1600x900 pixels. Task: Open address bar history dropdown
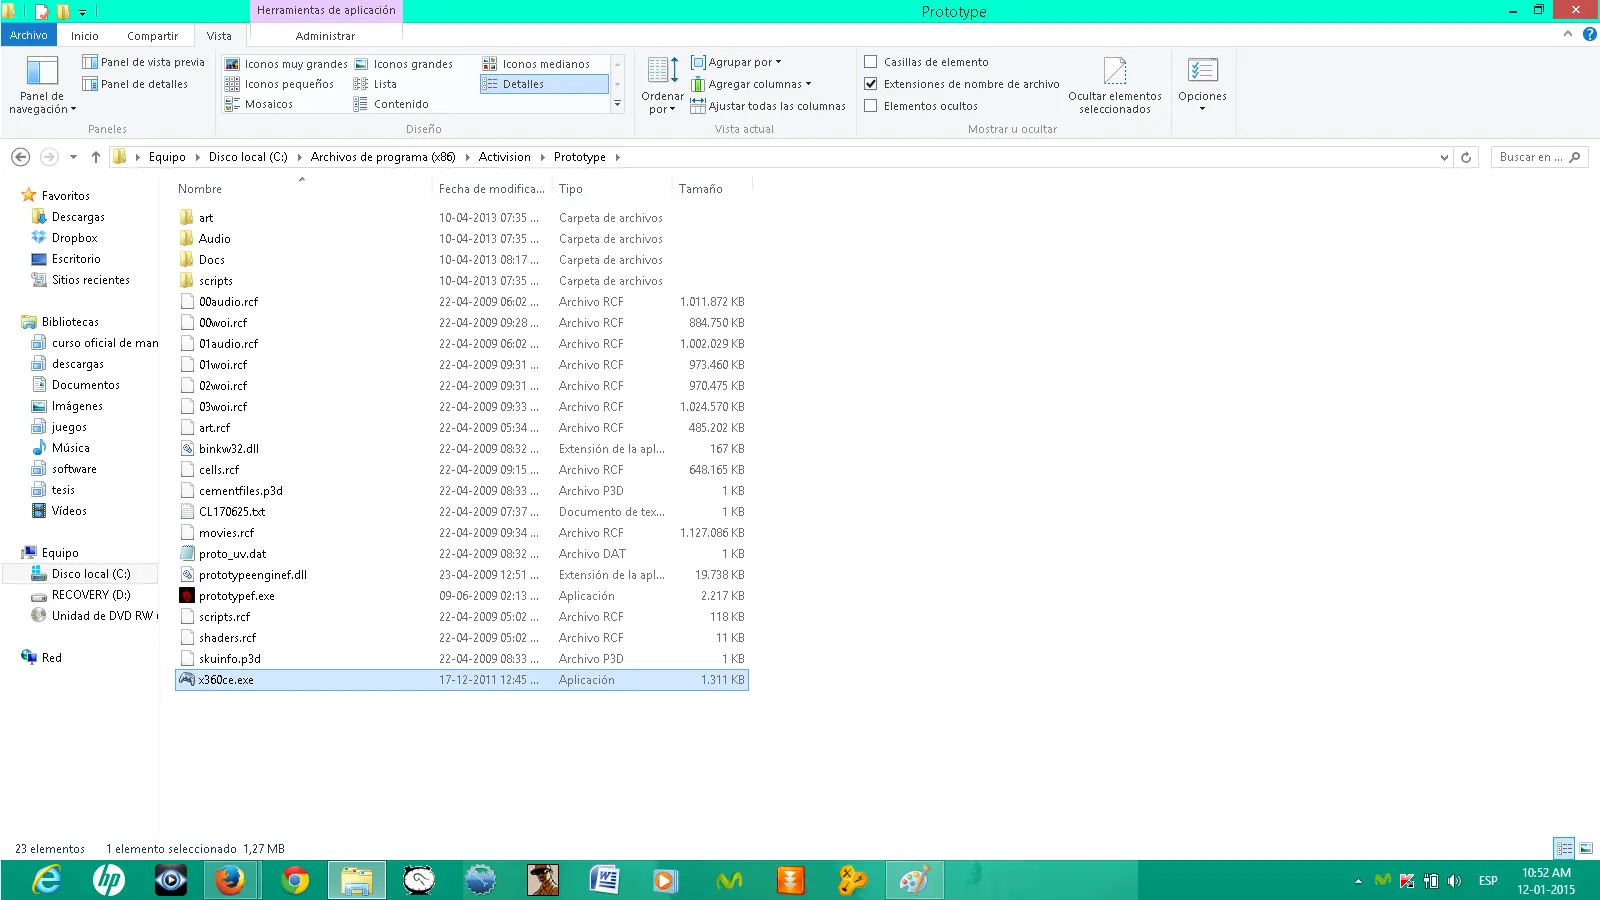pos(1444,157)
